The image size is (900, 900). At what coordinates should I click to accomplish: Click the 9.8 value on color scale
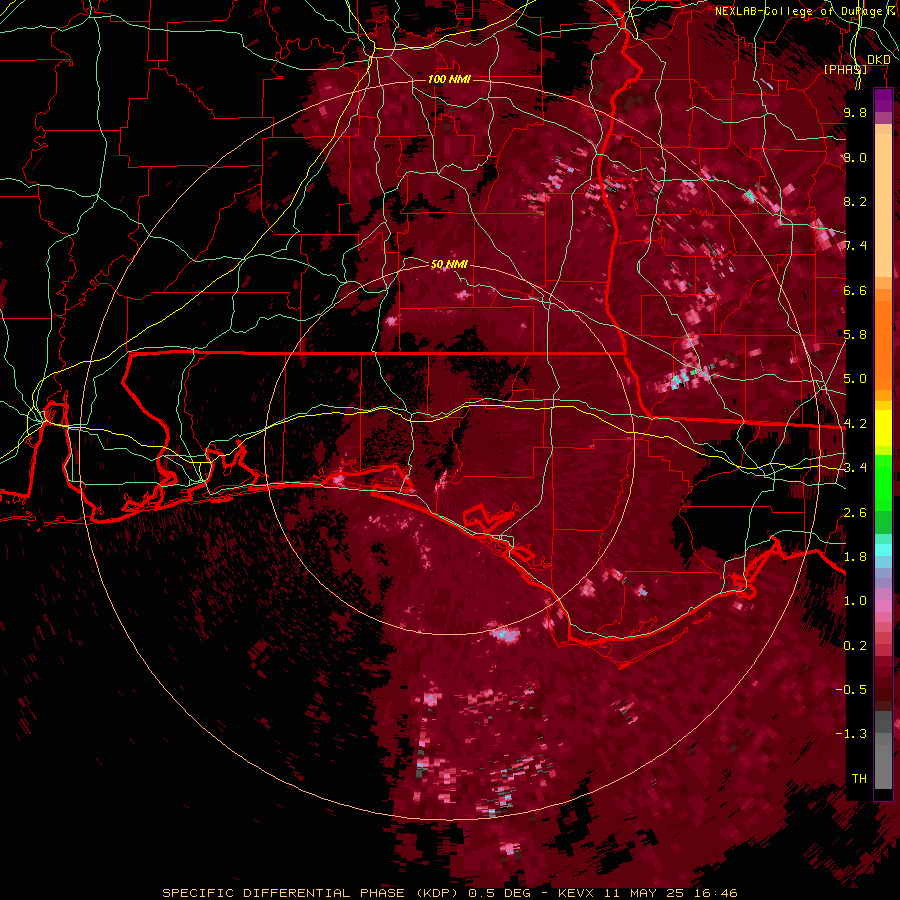point(855,112)
